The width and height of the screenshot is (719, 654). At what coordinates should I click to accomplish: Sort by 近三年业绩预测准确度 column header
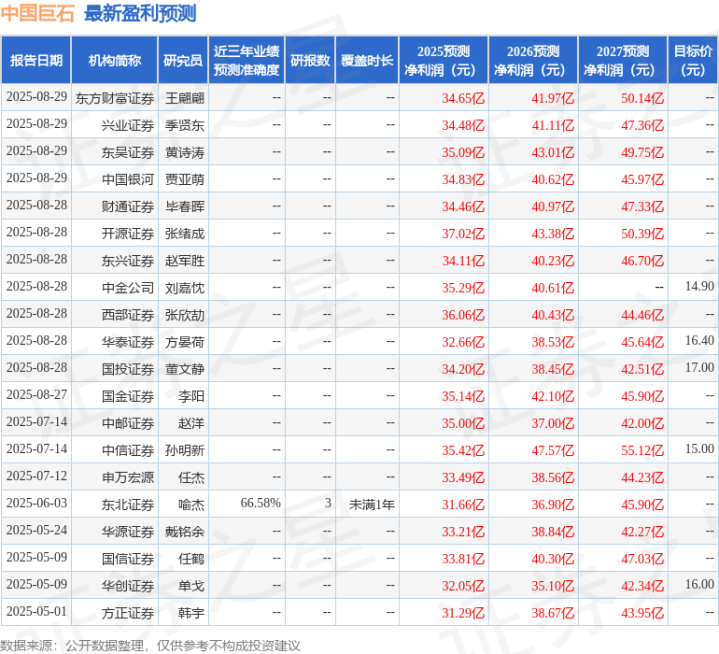[246, 60]
